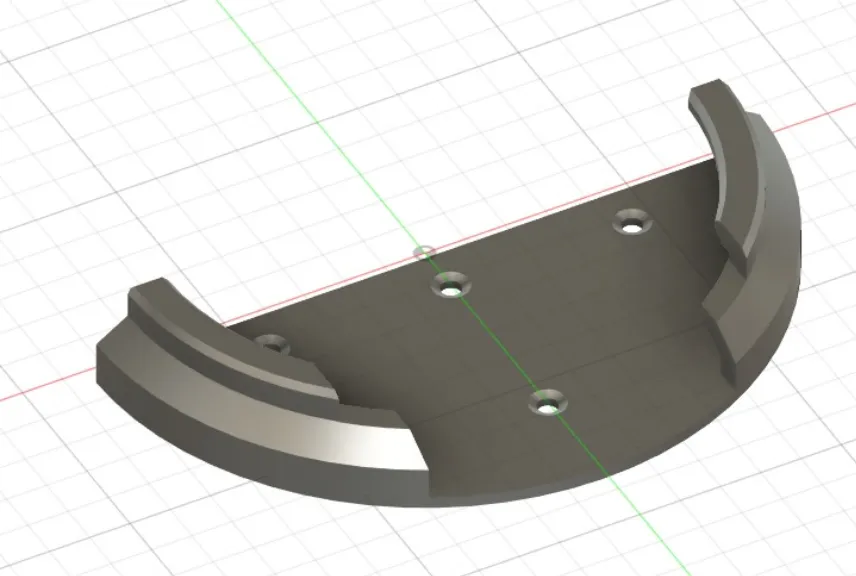Select the origin point marker
The image size is (856, 576).
point(423,250)
